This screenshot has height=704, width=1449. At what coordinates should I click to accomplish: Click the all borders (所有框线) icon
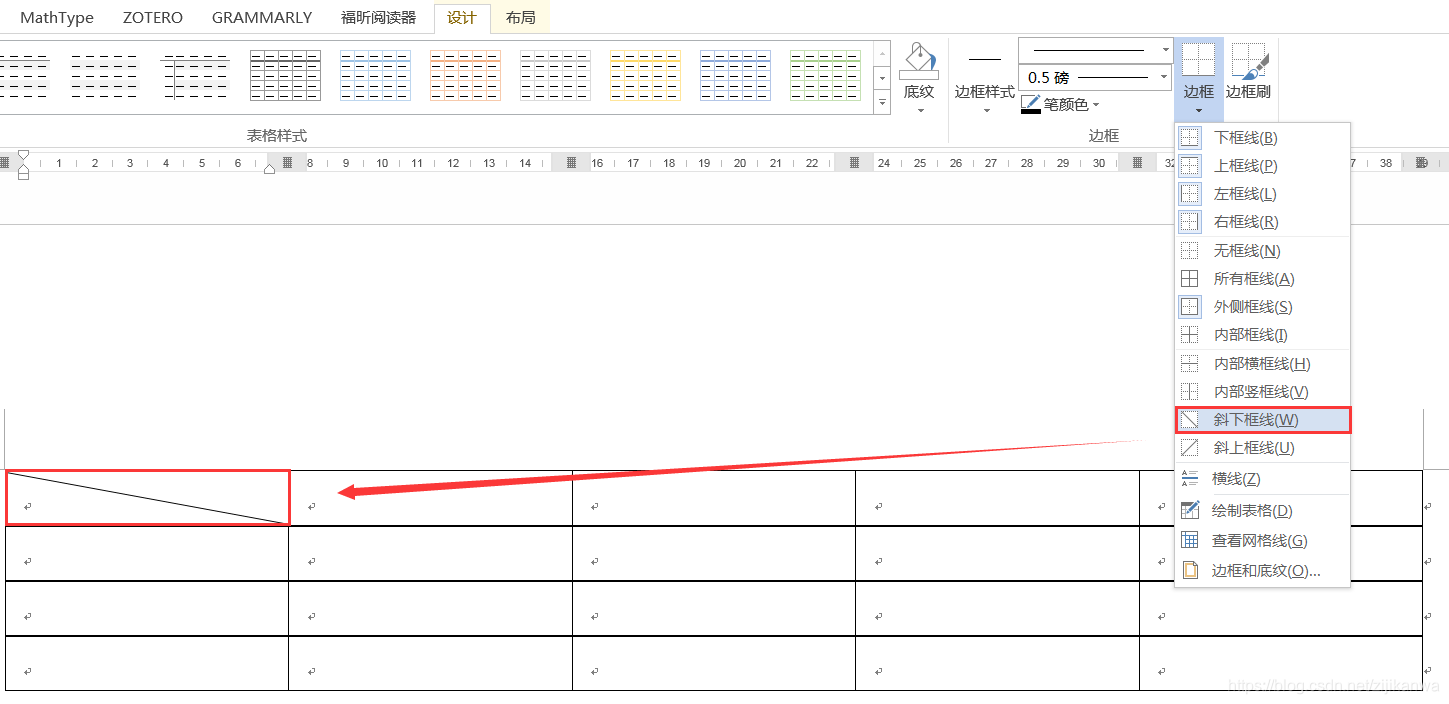(1190, 279)
